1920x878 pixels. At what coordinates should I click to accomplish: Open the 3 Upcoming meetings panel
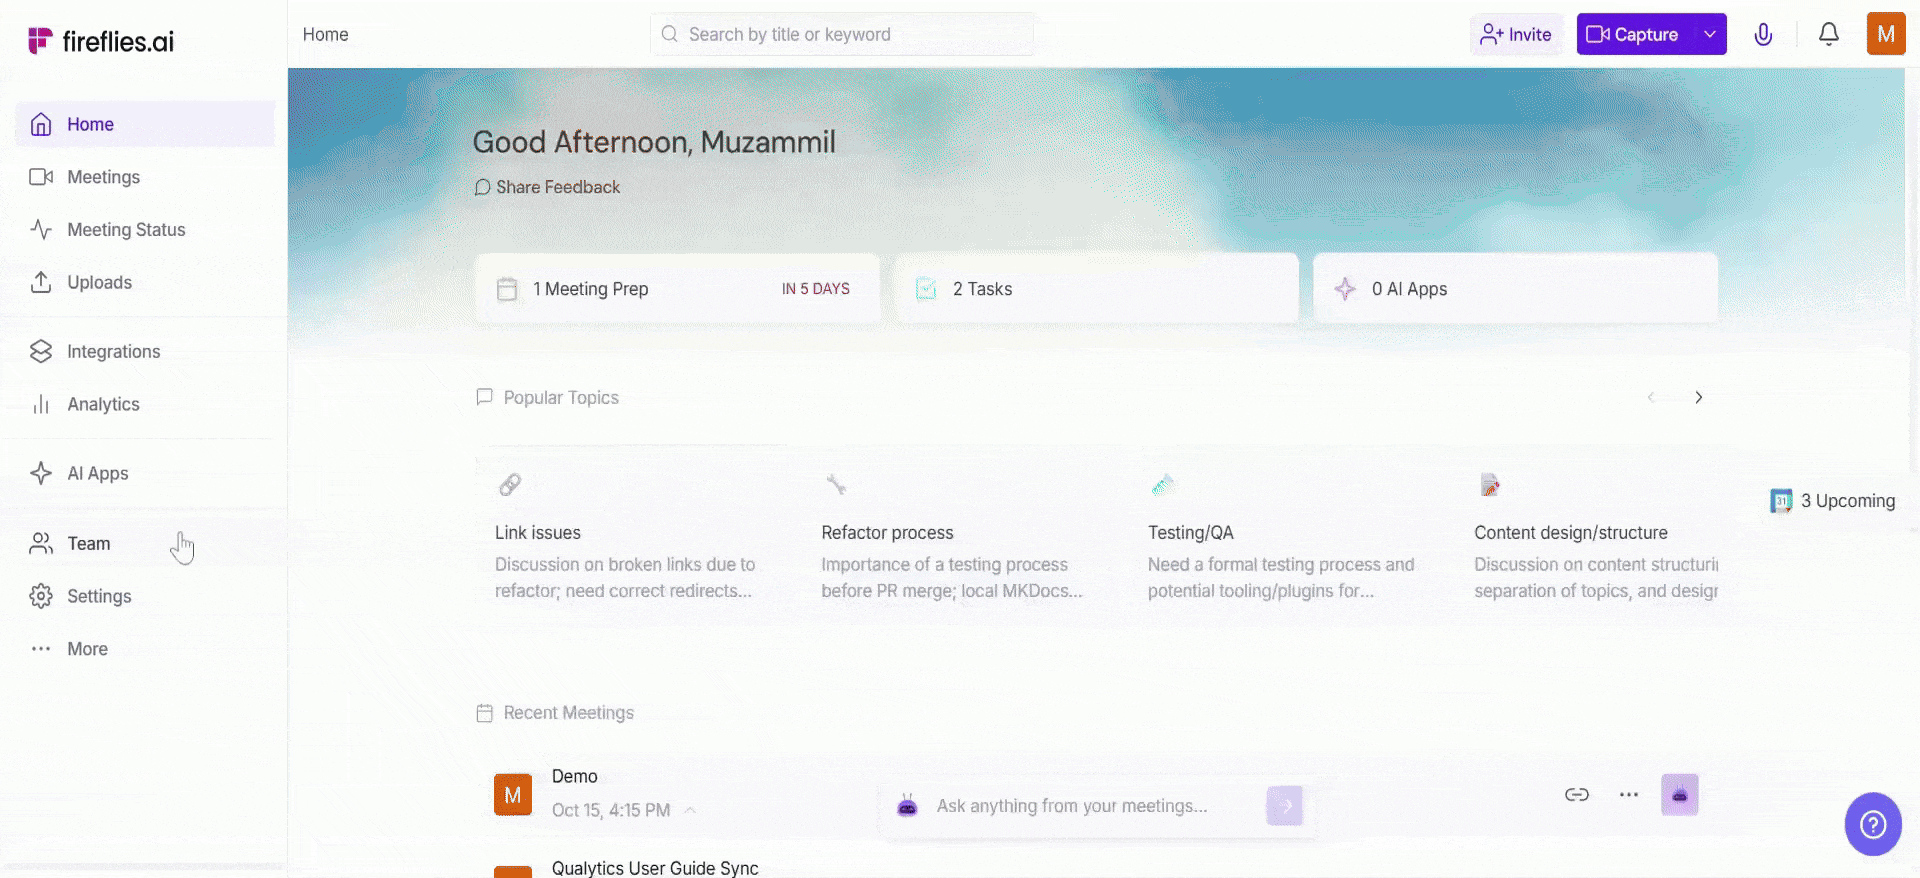click(1833, 501)
